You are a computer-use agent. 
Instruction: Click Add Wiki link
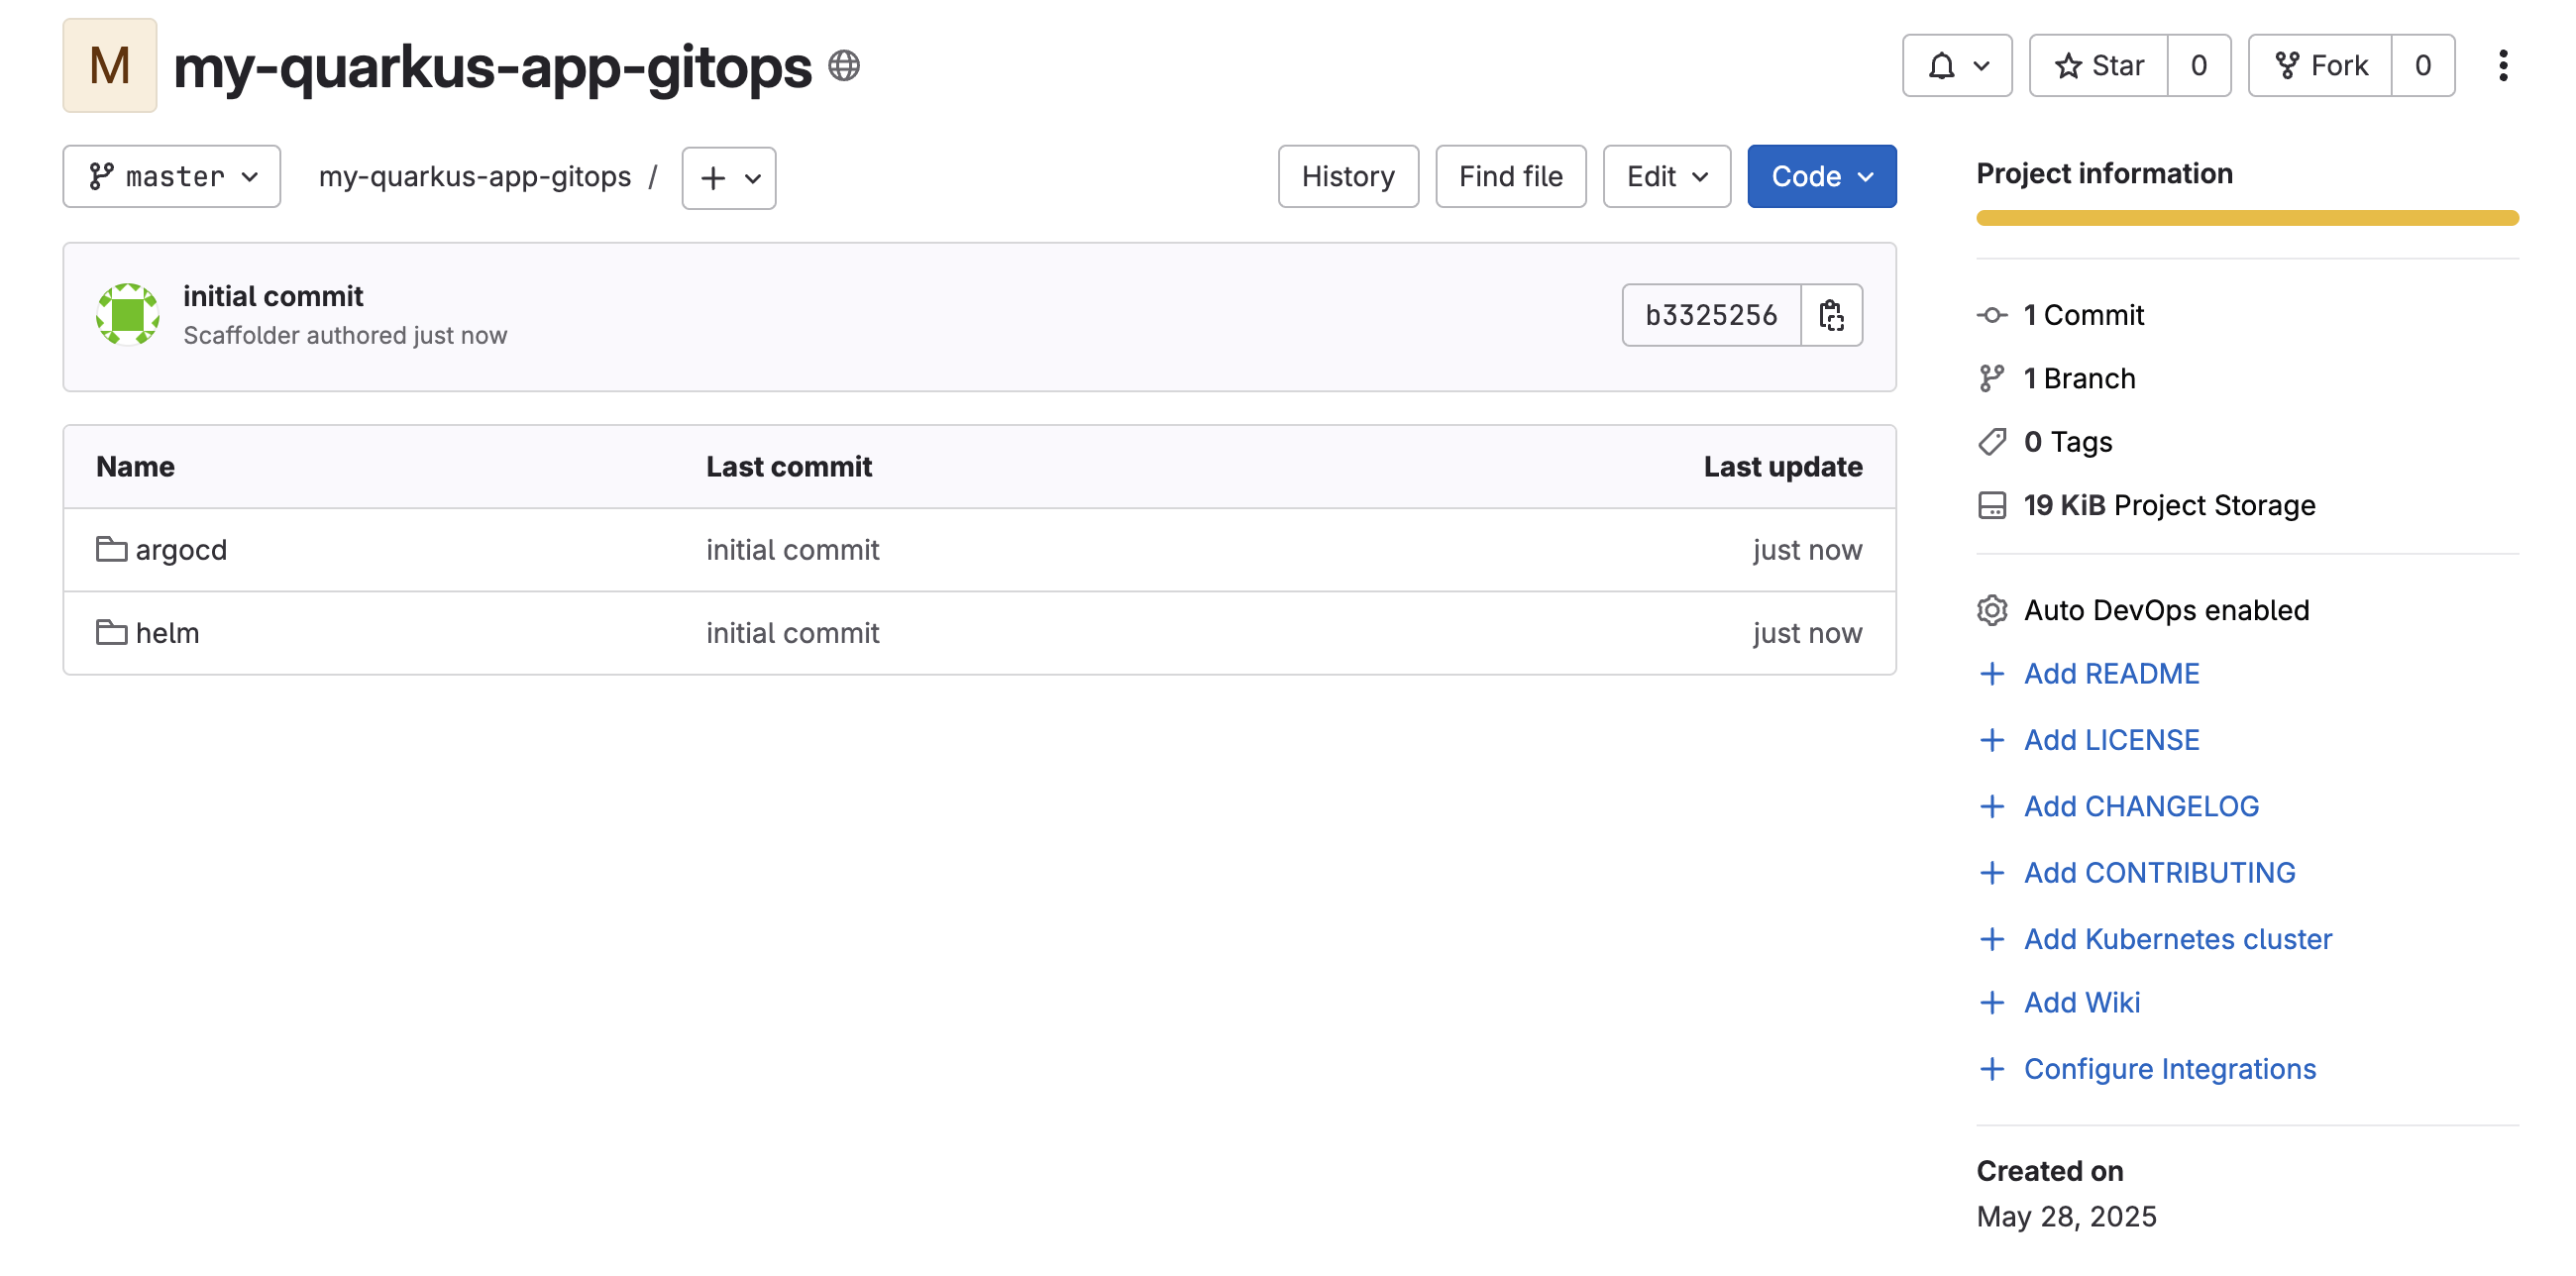(x=2081, y=1003)
